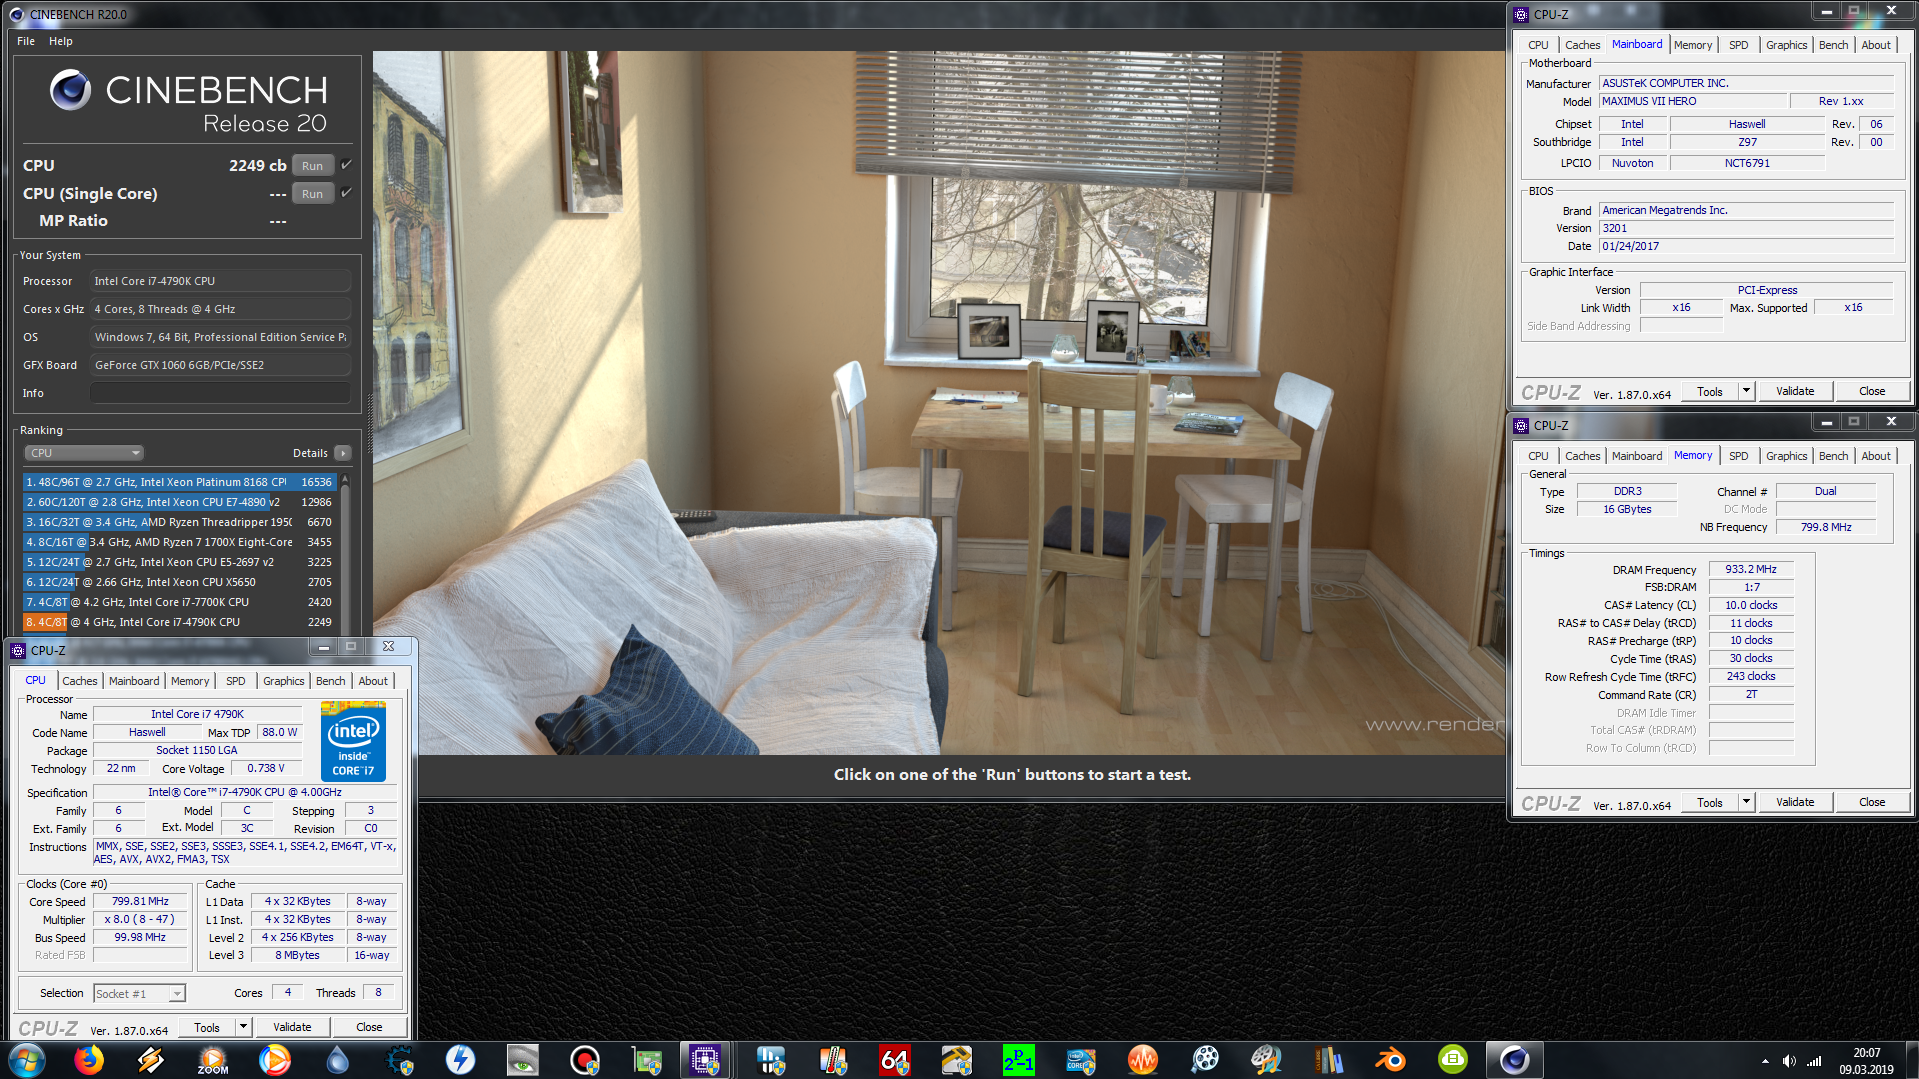Viewport: 1919px width, 1079px height.
Task: Open About tab in Mainboard CPU-Z window
Action: click(1876, 45)
